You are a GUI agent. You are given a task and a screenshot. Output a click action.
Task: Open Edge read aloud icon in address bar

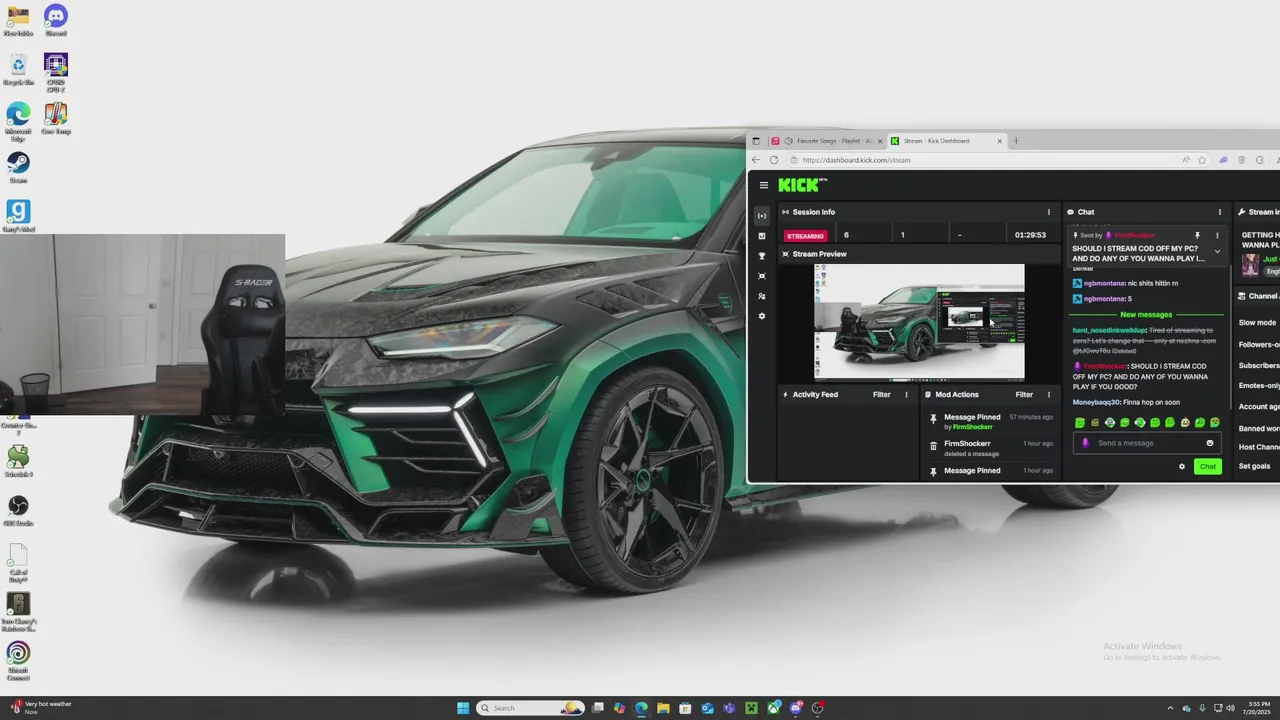pos(1186,160)
